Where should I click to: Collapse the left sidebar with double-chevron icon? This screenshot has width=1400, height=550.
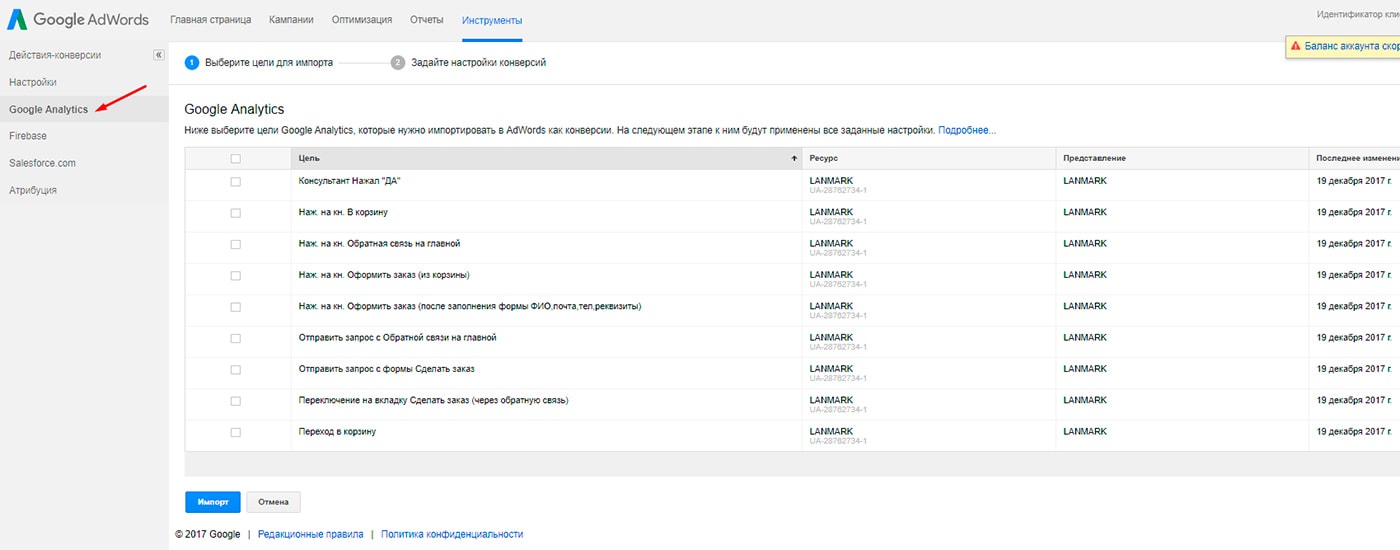(x=158, y=55)
